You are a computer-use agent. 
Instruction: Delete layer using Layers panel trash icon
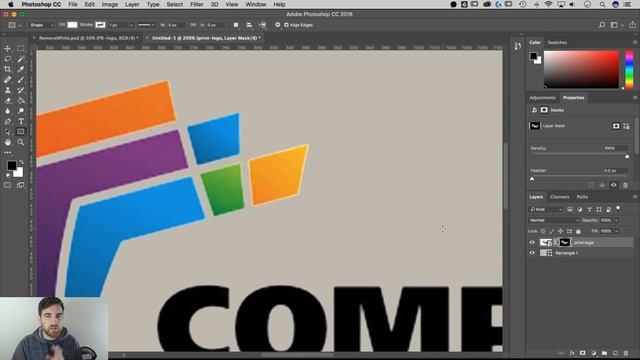tap(626, 353)
